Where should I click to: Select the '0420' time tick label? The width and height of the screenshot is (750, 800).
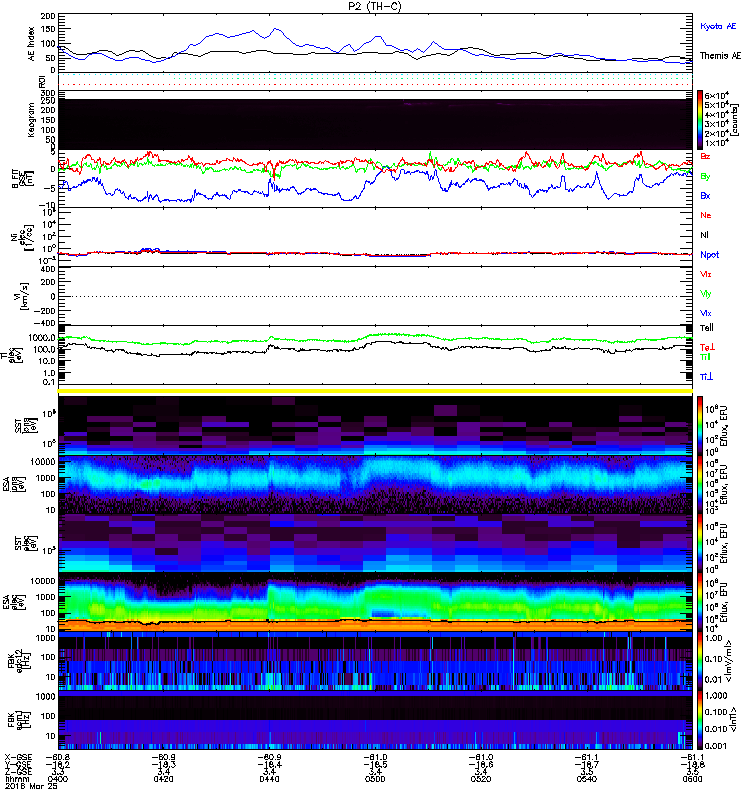(163, 779)
